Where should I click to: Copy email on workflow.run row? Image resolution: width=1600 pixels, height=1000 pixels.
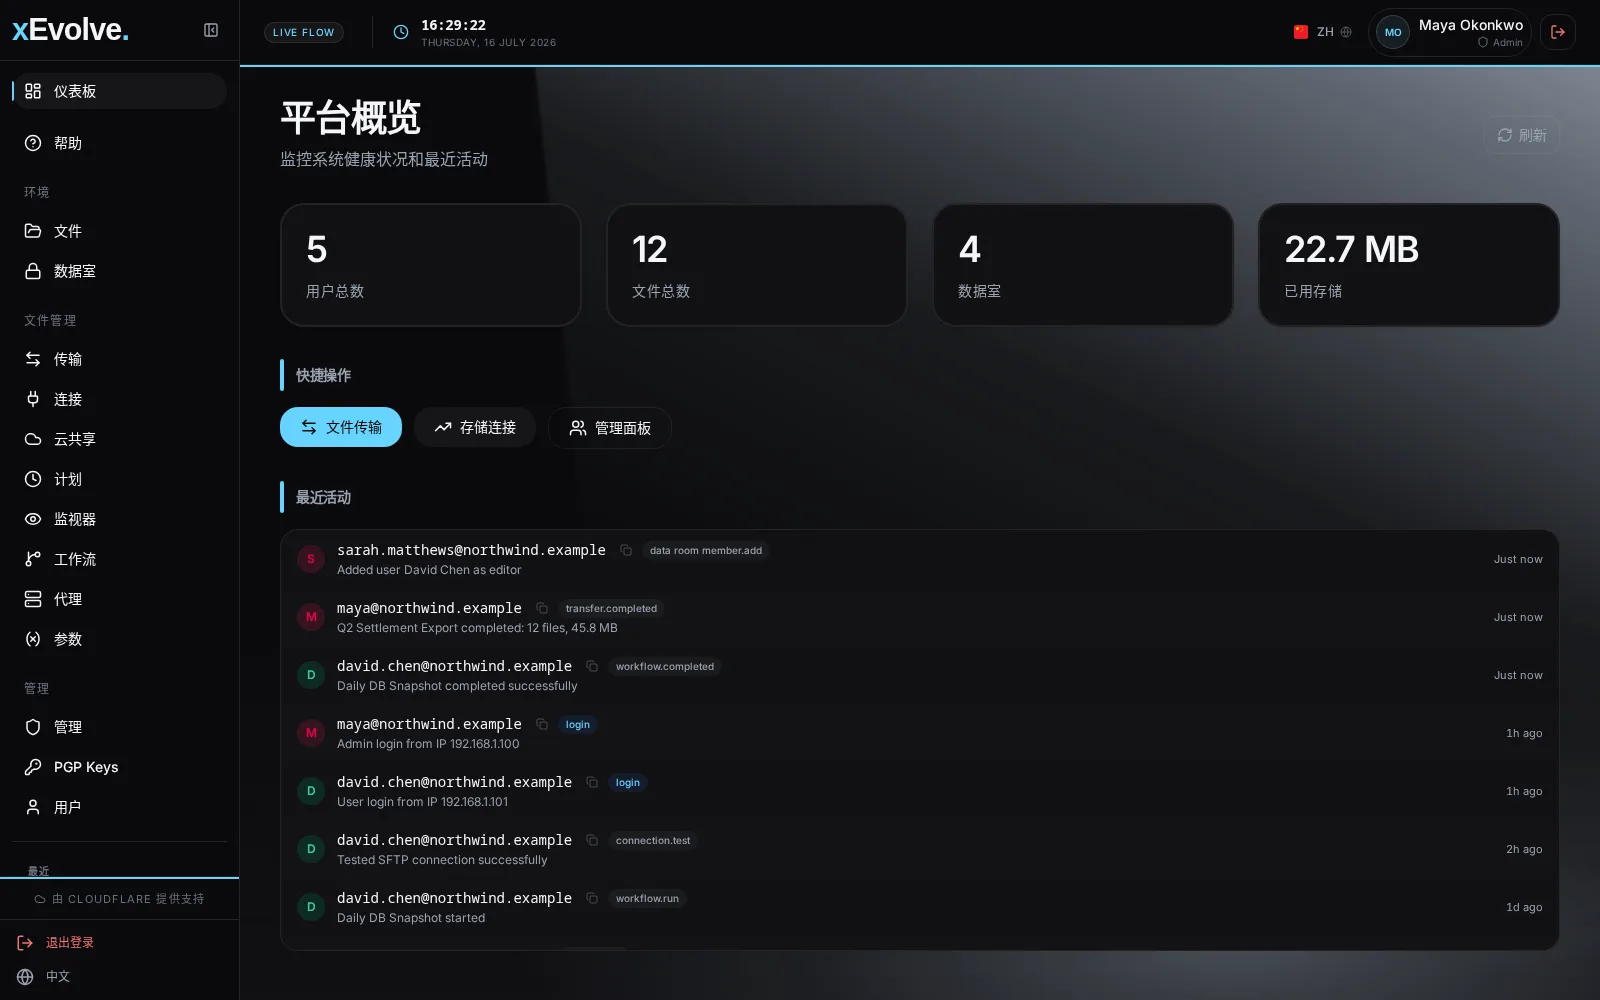(592, 898)
